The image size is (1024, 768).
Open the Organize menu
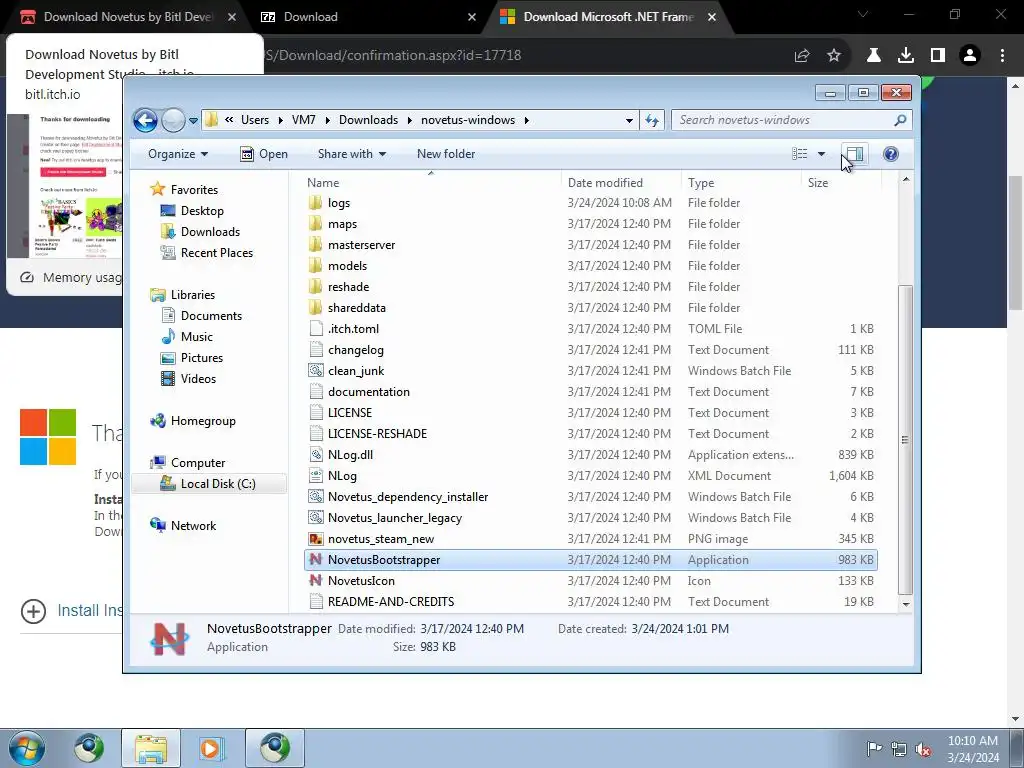click(x=178, y=154)
